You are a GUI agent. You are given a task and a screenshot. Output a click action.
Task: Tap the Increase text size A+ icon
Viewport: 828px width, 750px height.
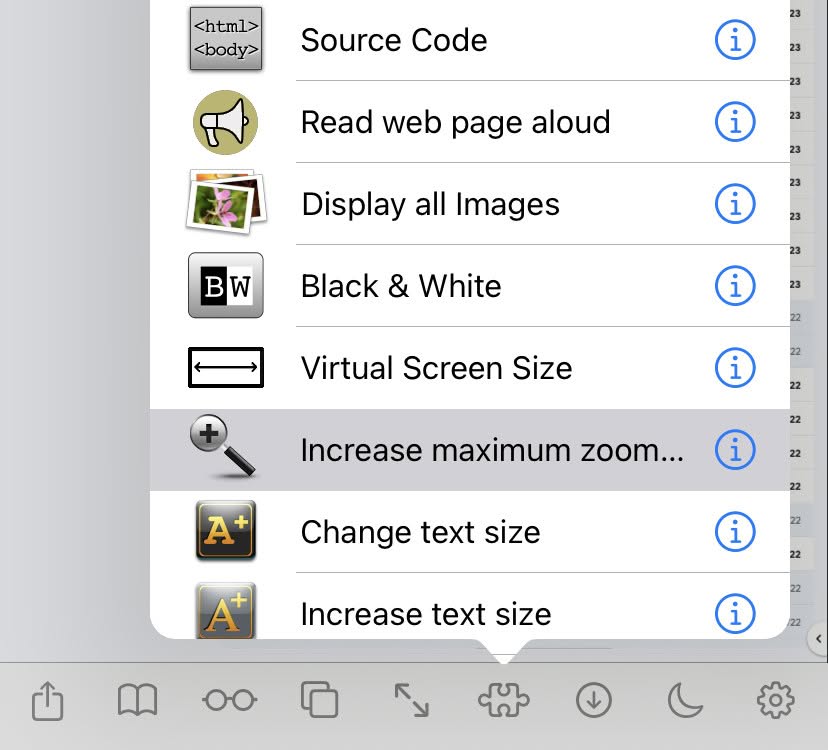(x=226, y=612)
